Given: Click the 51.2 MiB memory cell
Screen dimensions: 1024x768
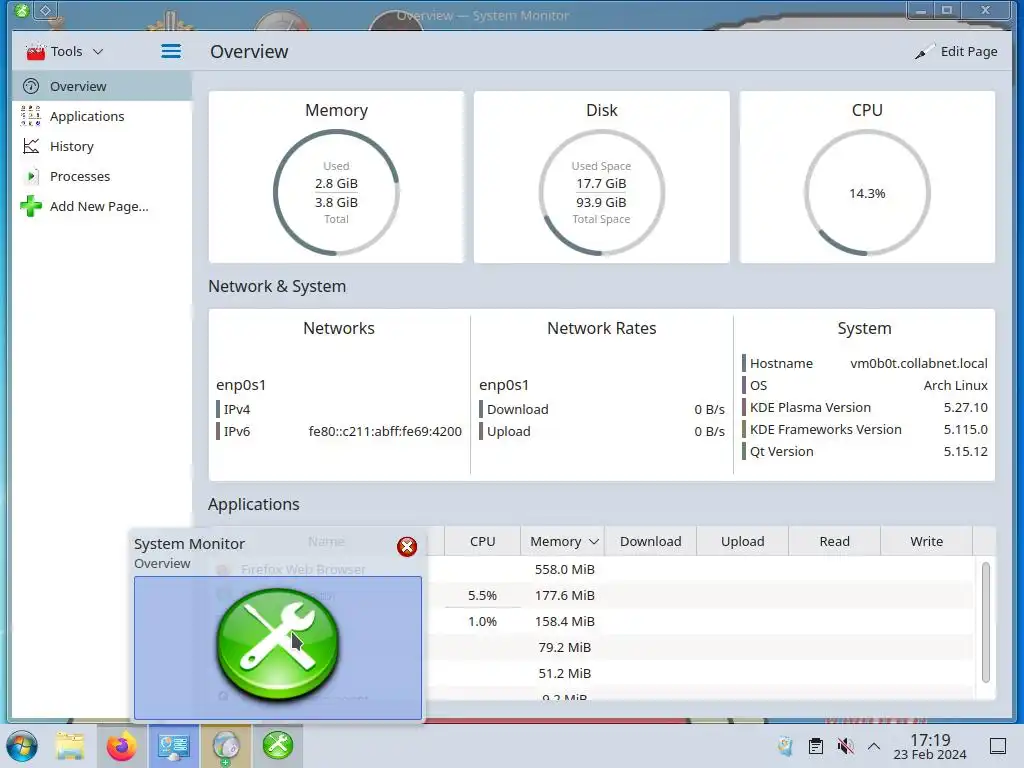Looking at the screenshot, I should [564, 673].
